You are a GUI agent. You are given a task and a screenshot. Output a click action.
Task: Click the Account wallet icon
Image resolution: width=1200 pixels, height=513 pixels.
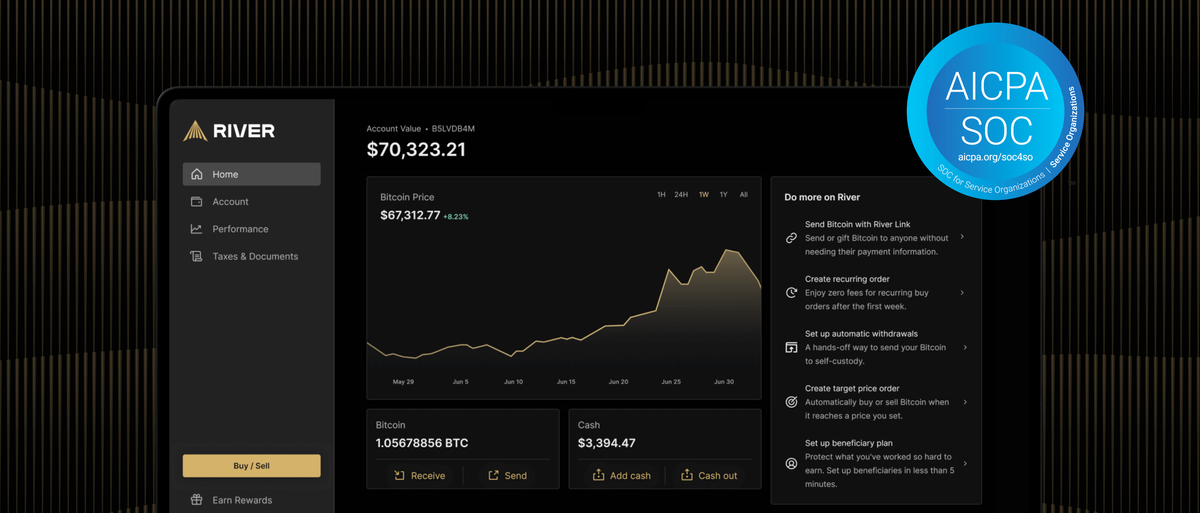197,202
